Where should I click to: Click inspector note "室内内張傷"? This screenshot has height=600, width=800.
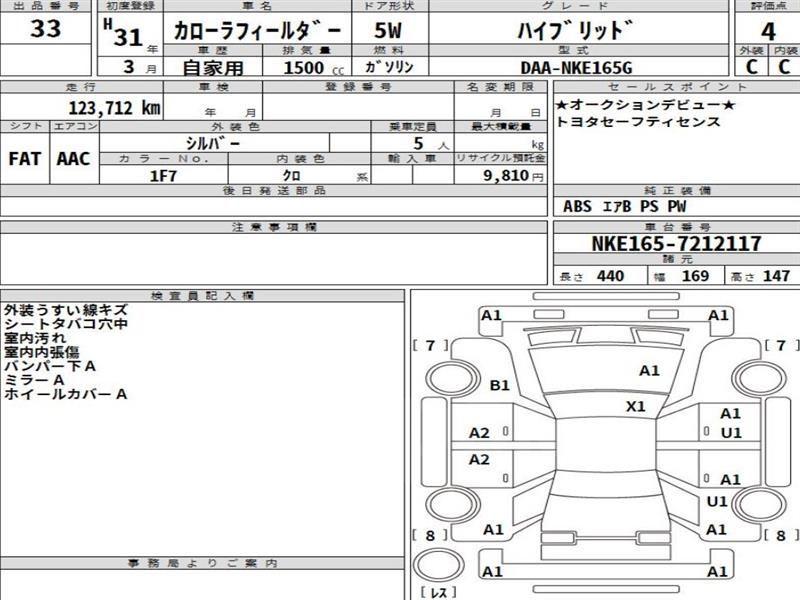tap(42, 352)
